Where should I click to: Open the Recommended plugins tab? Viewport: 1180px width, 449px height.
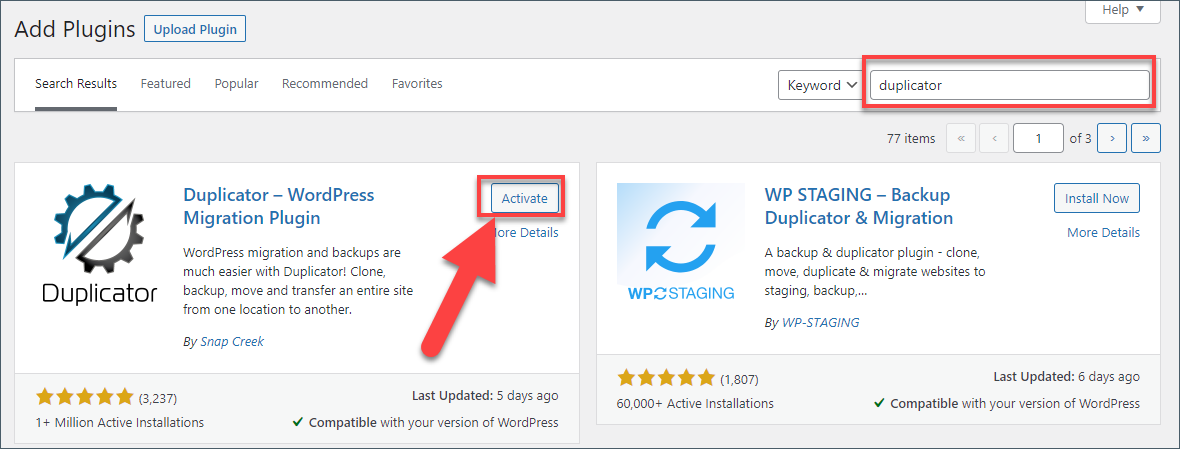click(325, 83)
